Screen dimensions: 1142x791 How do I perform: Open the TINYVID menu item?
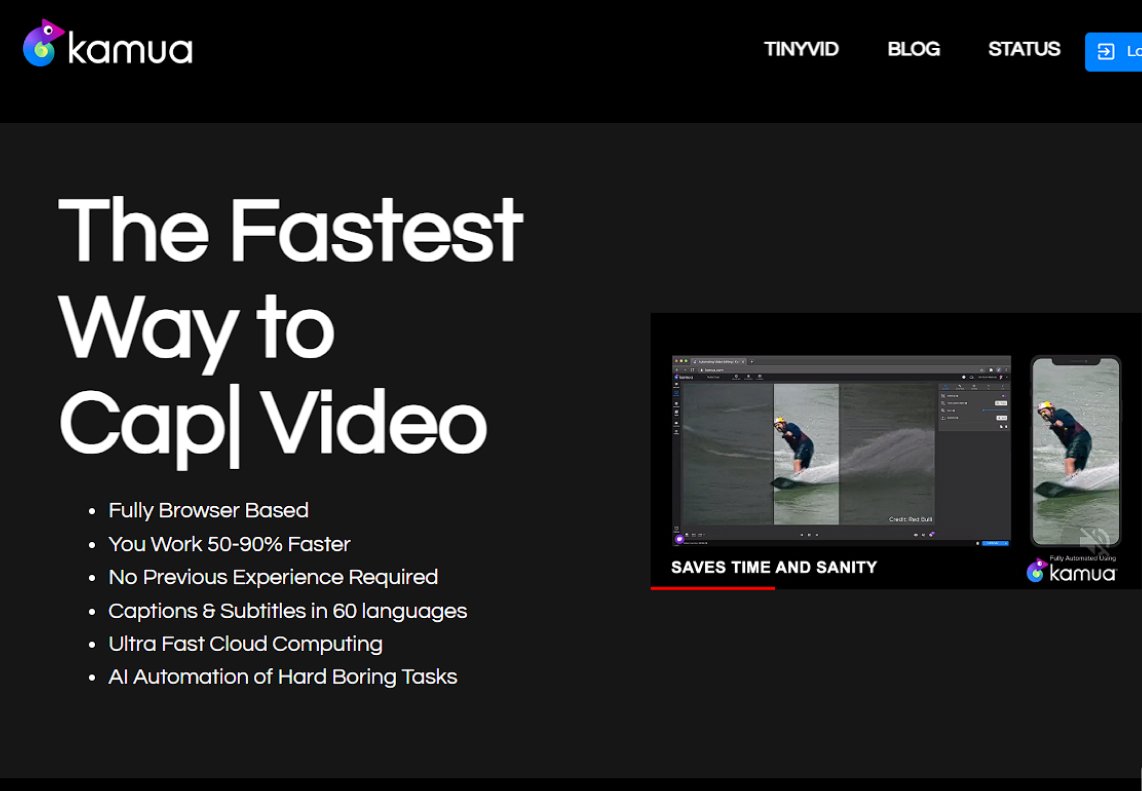(801, 49)
